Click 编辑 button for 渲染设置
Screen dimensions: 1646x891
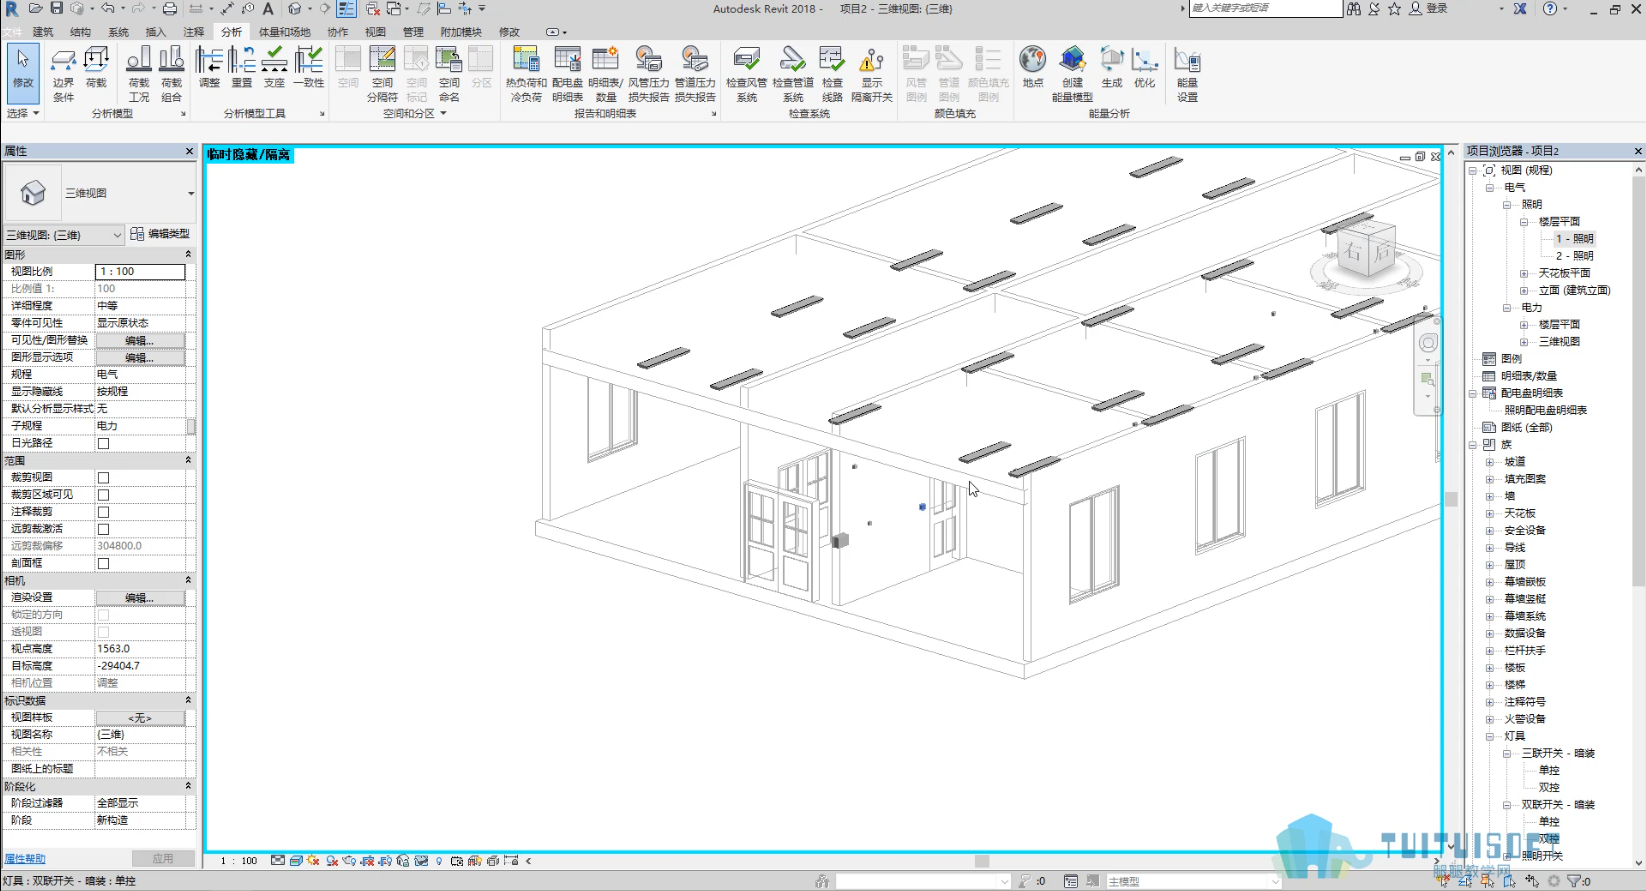(x=140, y=598)
